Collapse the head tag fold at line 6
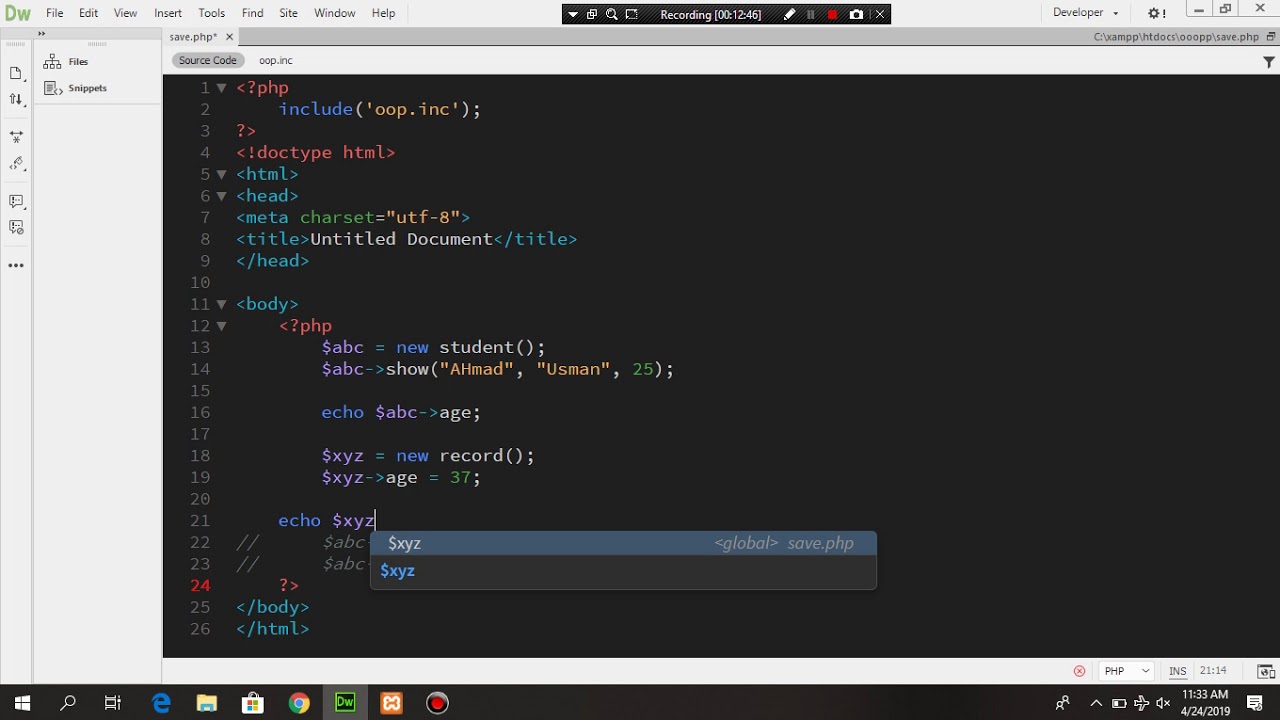The width and height of the screenshot is (1280, 720). click(221, 196)
